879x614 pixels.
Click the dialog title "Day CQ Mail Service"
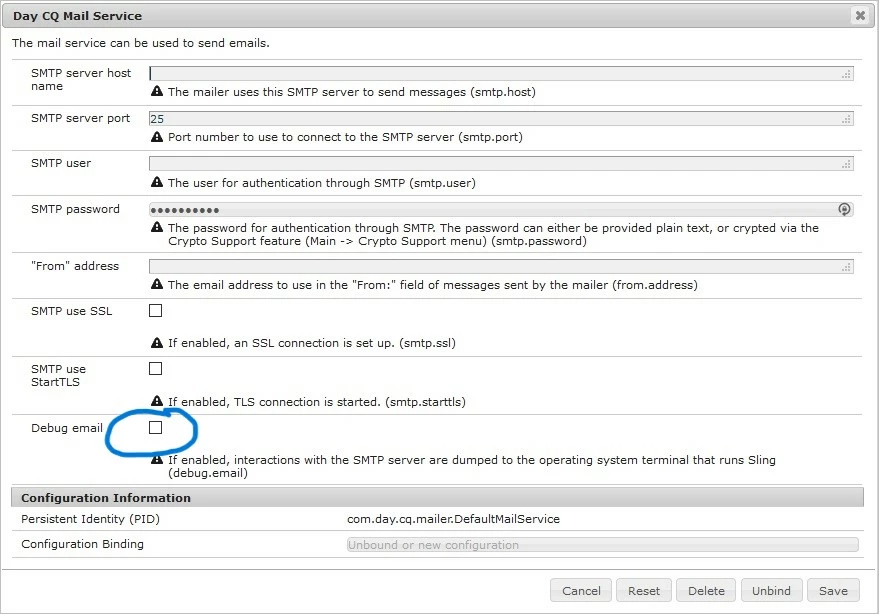(77, 16)
